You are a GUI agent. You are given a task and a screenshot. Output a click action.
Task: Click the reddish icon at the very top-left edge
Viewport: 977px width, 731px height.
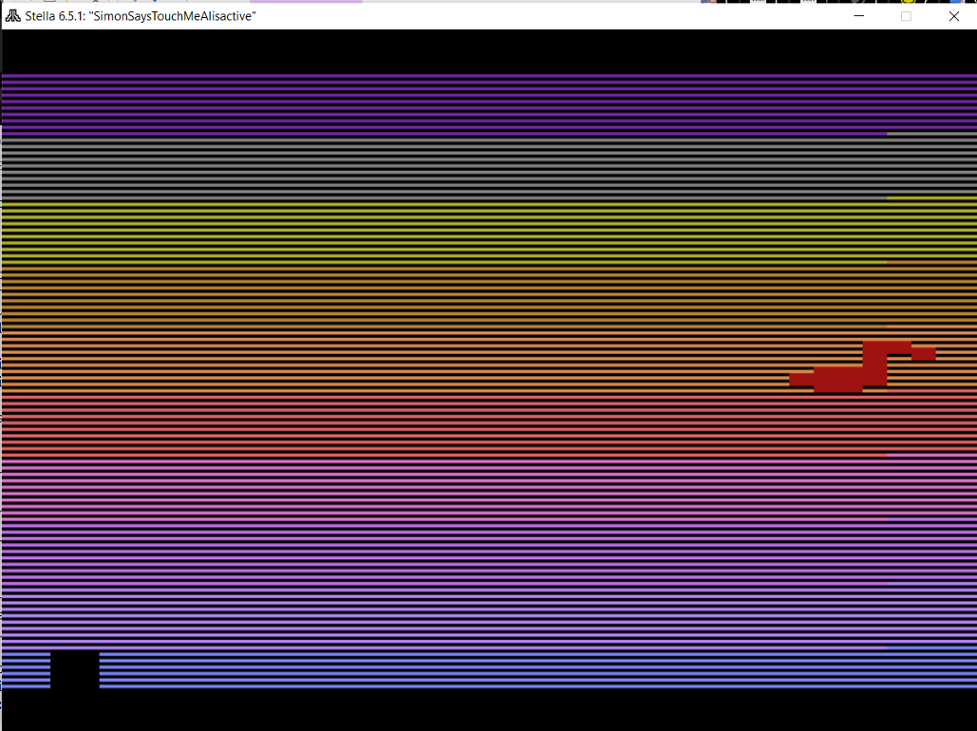pyautogui.click(x=712, y=3)
